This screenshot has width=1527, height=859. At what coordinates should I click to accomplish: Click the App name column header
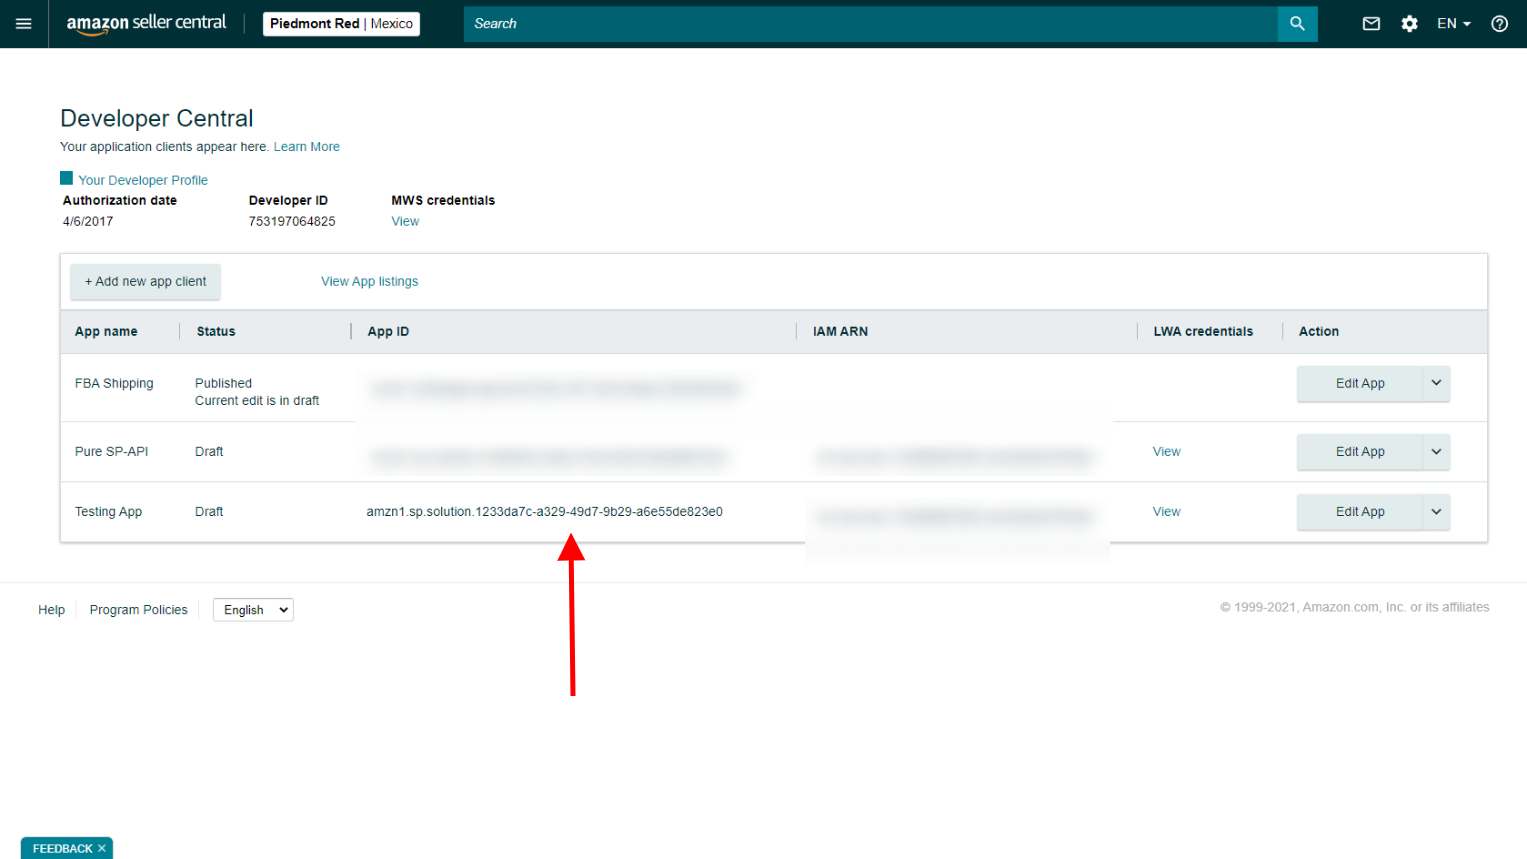106,332
